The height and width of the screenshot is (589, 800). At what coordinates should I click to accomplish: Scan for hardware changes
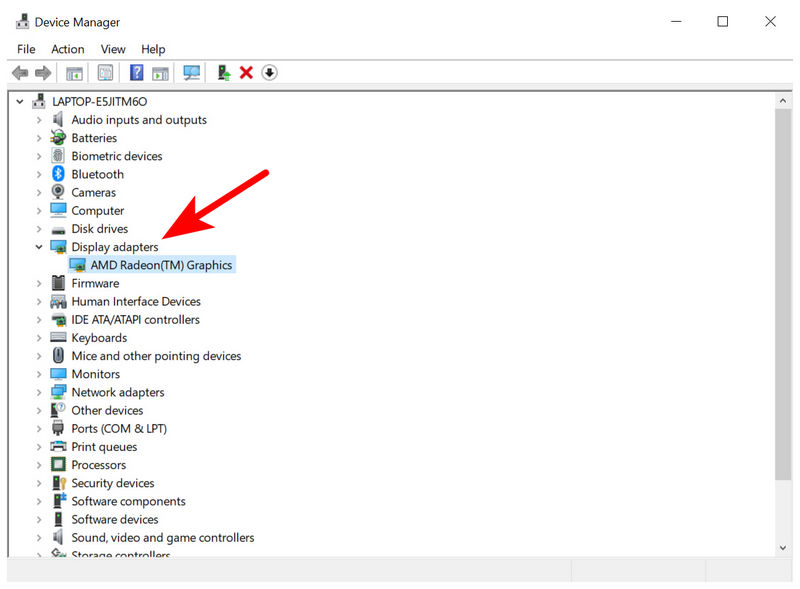191,72
